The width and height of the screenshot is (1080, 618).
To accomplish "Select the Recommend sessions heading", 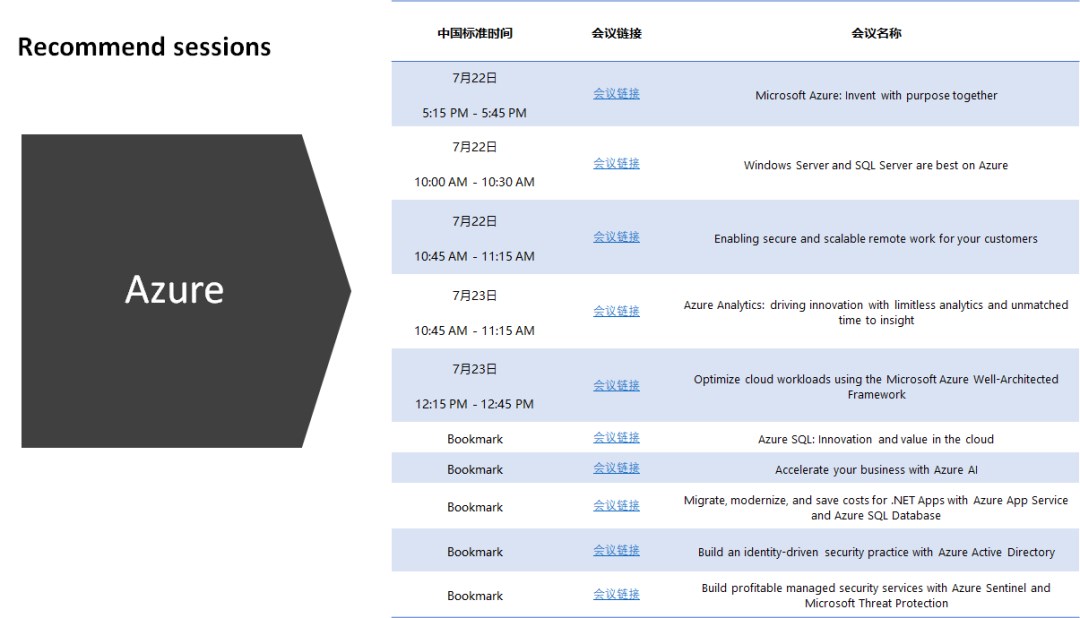I will (x=144, y=47).
